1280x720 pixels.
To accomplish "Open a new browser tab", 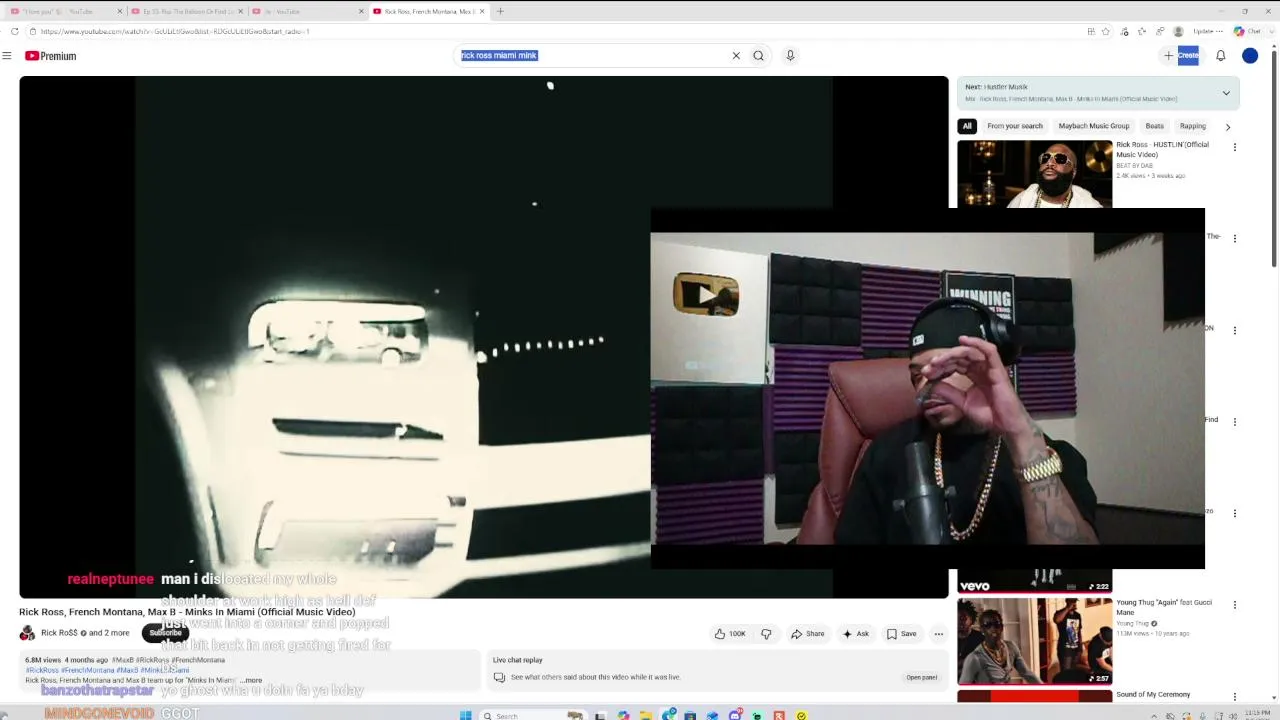I will click(x=500, y=11).
